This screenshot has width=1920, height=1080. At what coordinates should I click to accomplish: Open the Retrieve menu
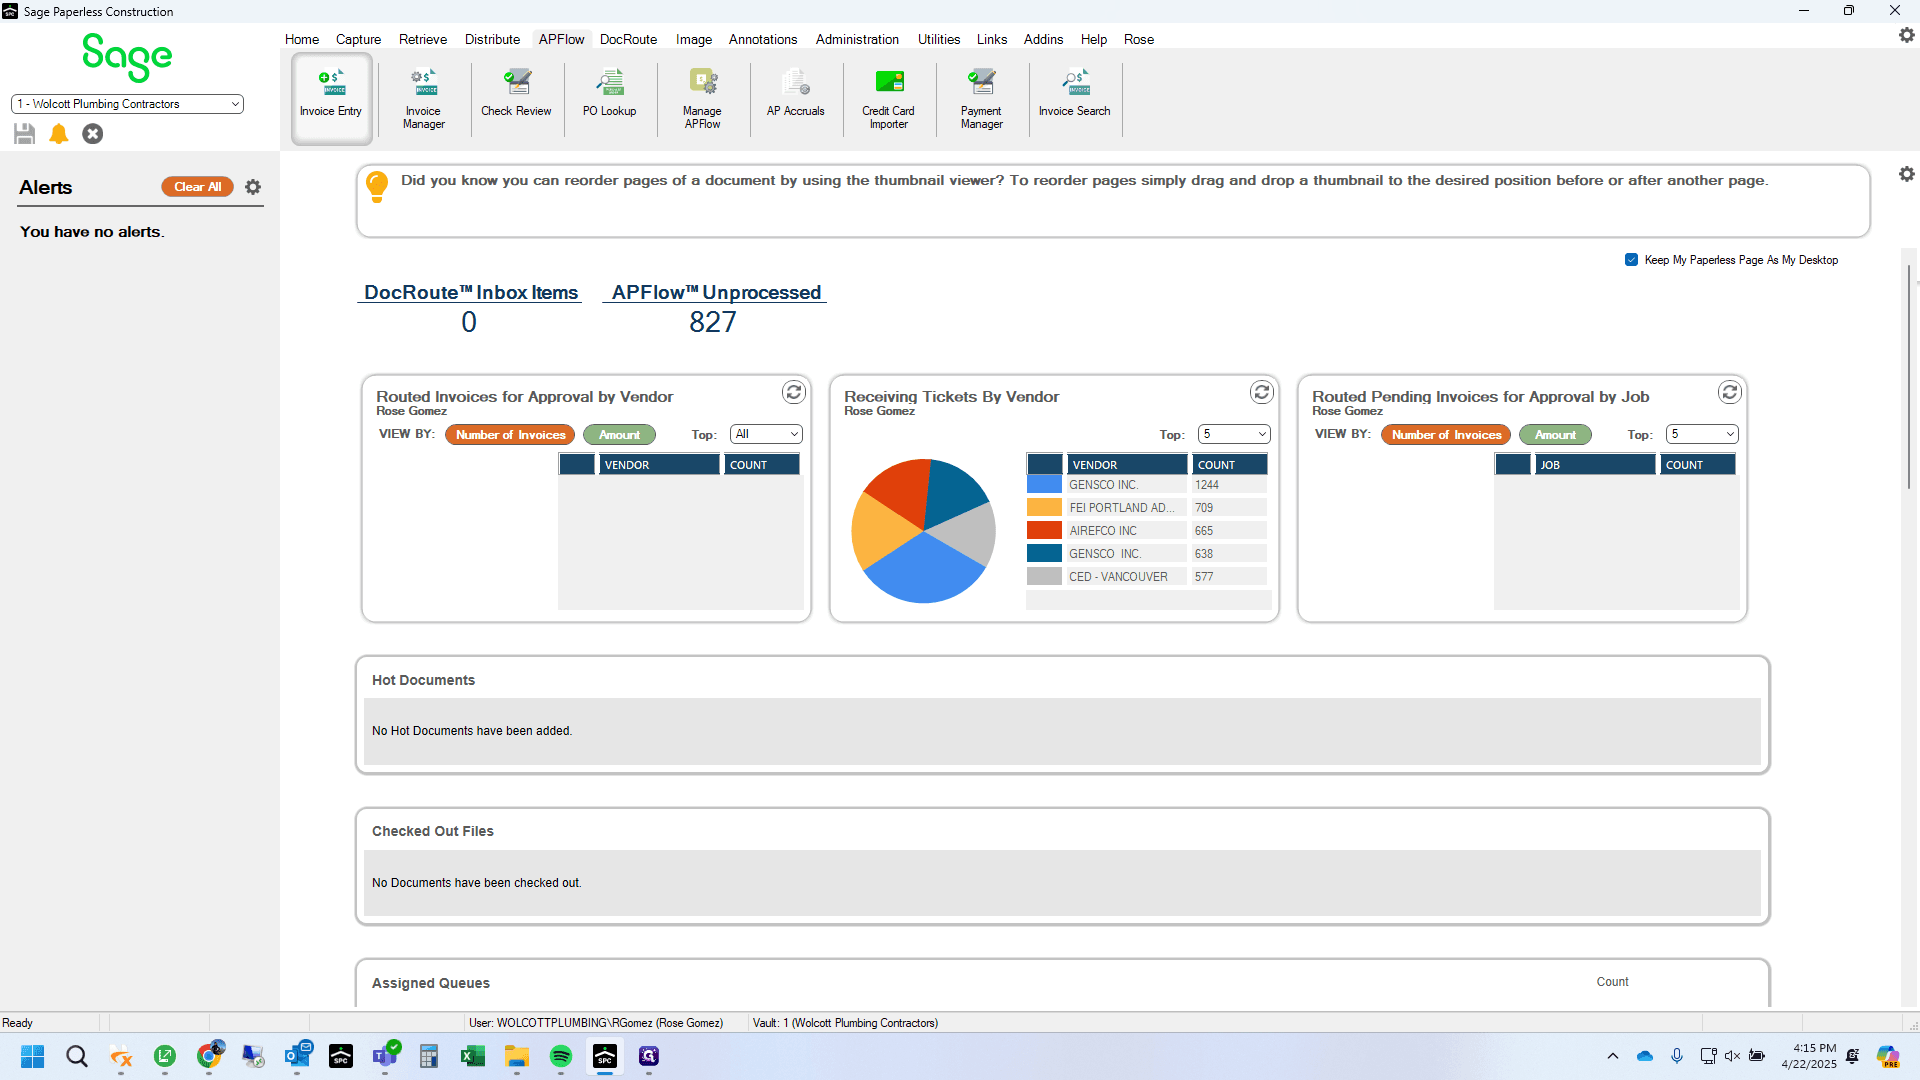click(x=423, y=39)
